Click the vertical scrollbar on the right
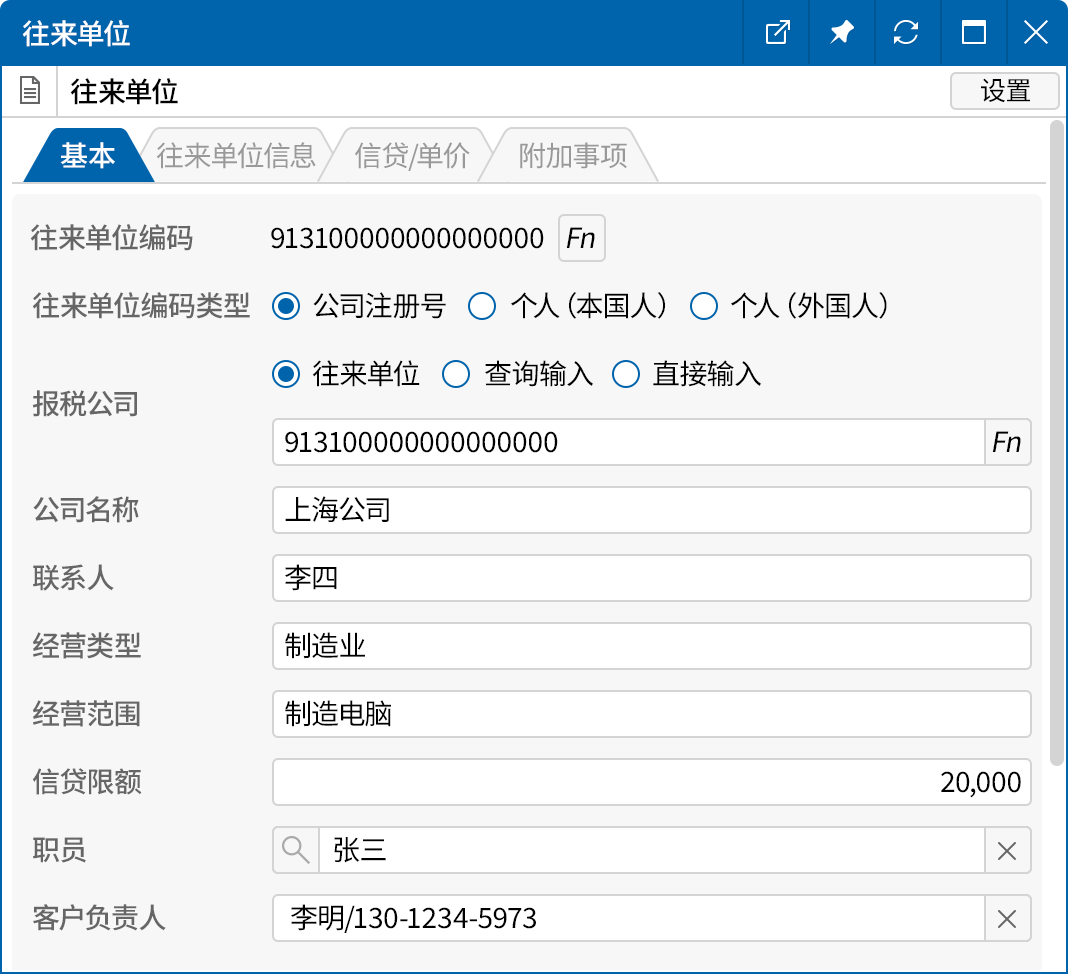This screenshot has width=1068, height=974. 1057,440
